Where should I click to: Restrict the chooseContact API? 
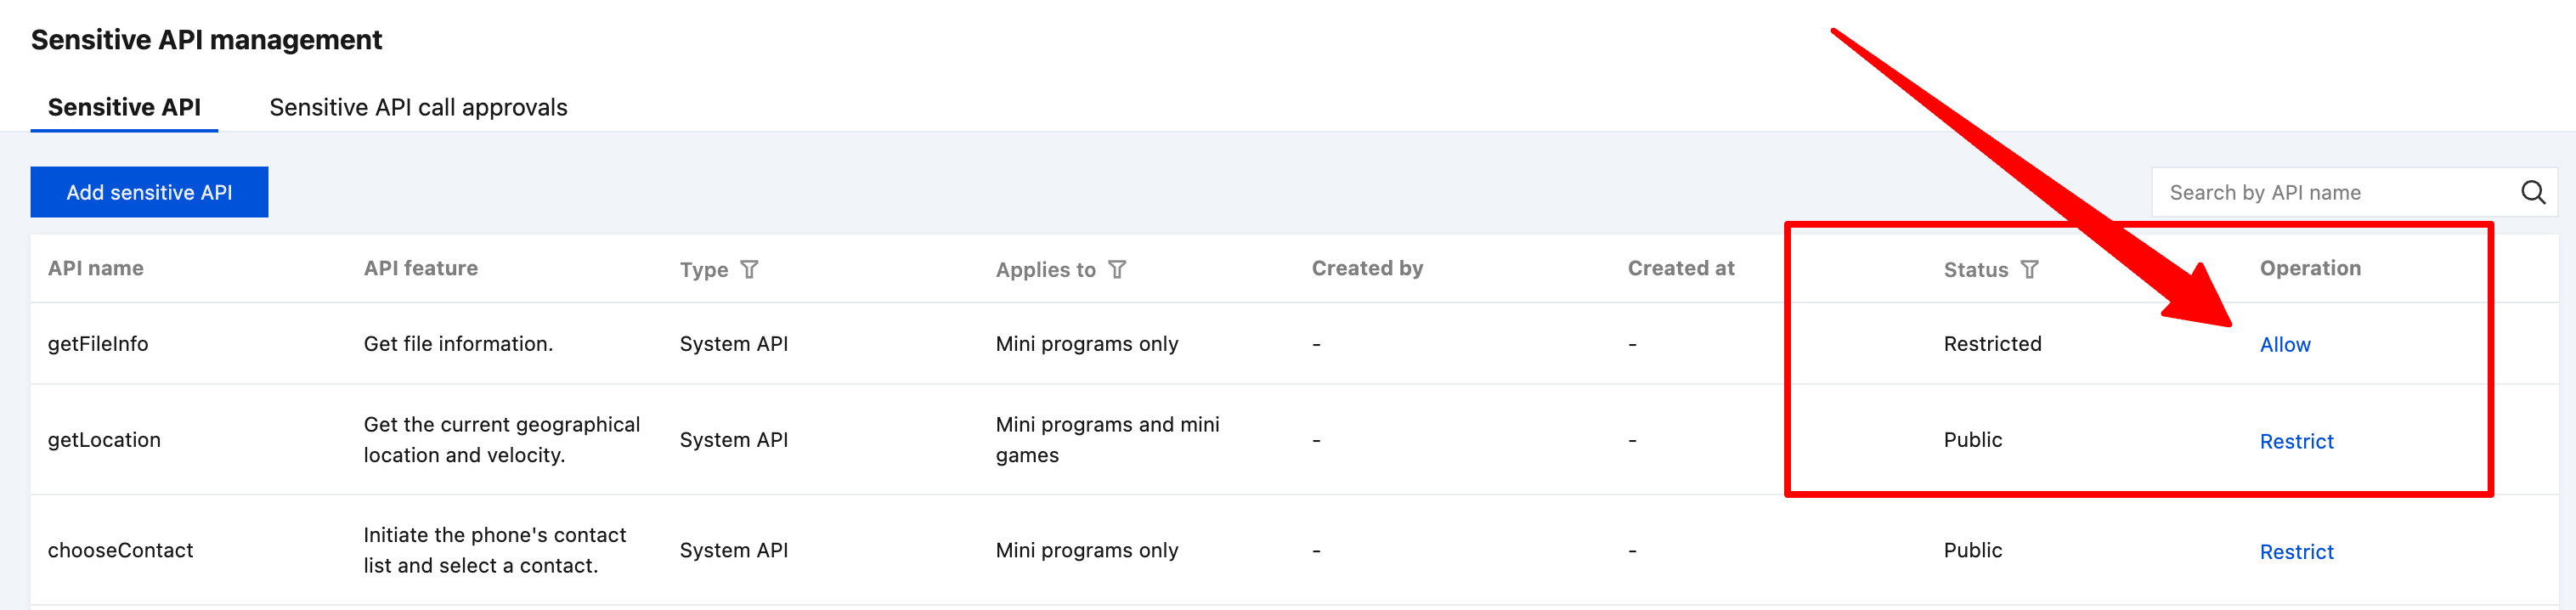(2296, 552)
